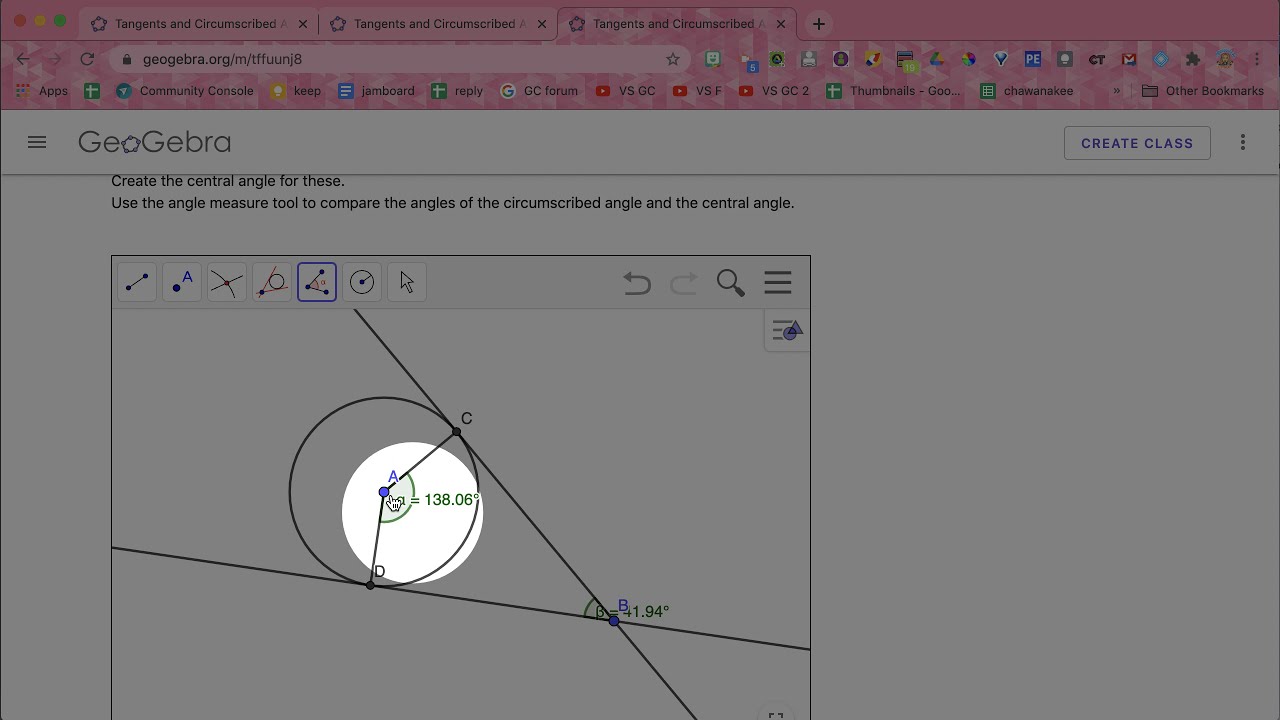1280x720 pixels.
Task: Click point A at the circle center
Action: tap(384, 492)
